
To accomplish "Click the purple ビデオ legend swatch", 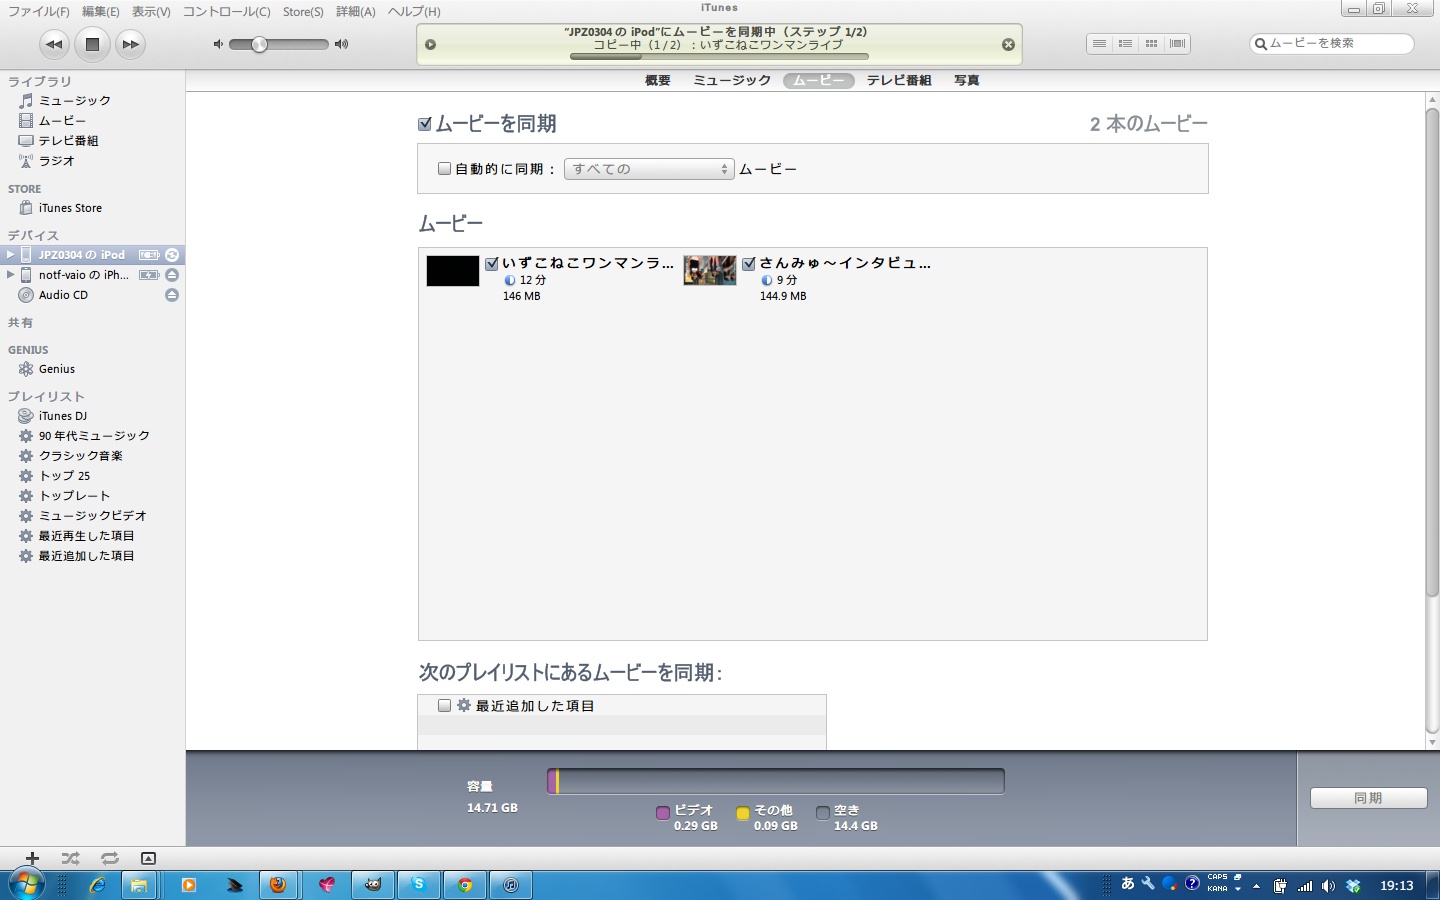I will pyautogui.click(x=662, y=813).
